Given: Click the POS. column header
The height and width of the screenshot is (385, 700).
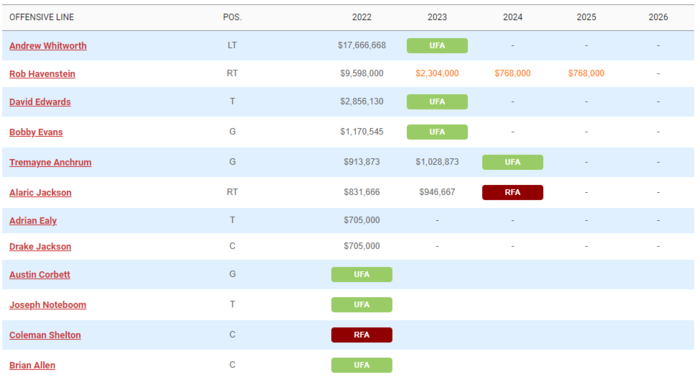Looking at the screenshot, I should coord(232,17).
